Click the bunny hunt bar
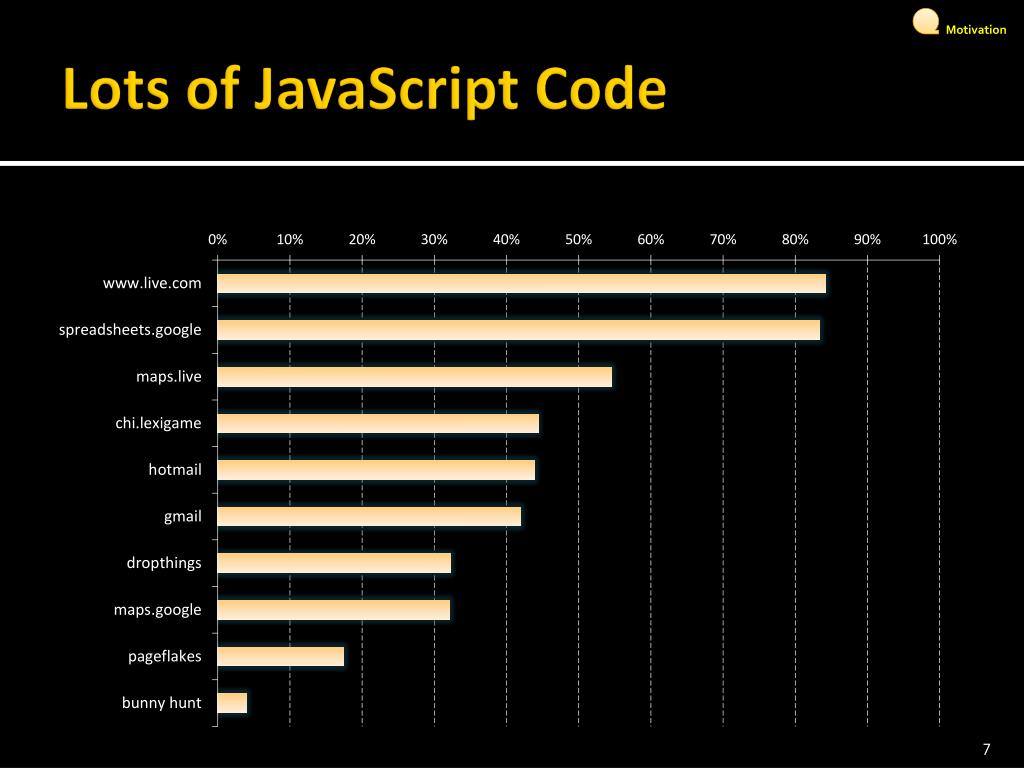This screenshot has height=768, width=1024. click(x=232, y=703)
